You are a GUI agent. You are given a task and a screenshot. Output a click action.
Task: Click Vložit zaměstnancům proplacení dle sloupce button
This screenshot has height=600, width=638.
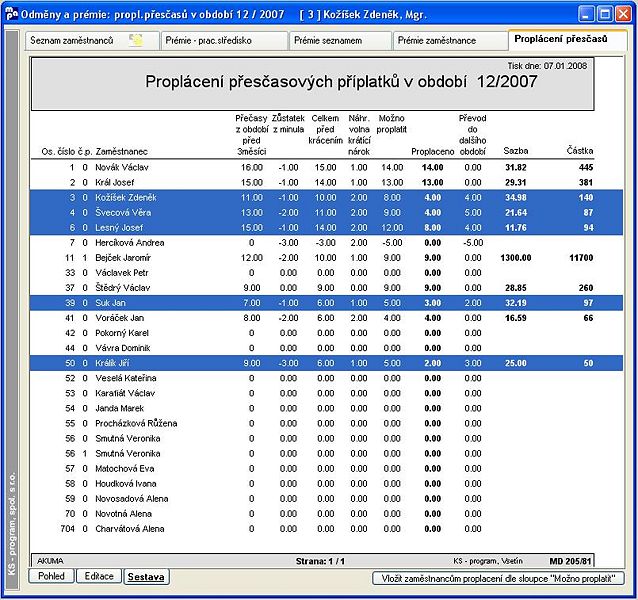(x=498, y=578)
